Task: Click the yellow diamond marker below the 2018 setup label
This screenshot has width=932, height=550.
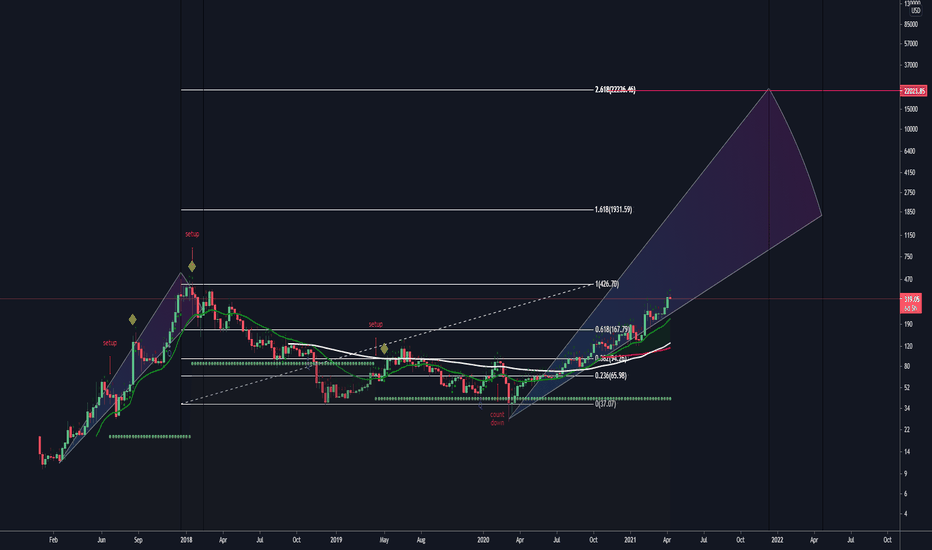Action: [192, 266]
